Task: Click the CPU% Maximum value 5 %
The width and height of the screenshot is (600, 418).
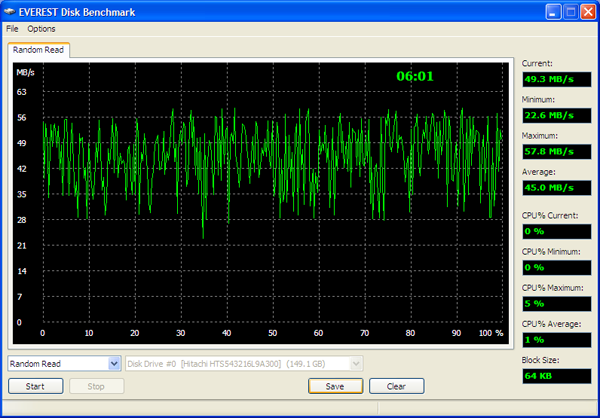Action: point(557,304)
